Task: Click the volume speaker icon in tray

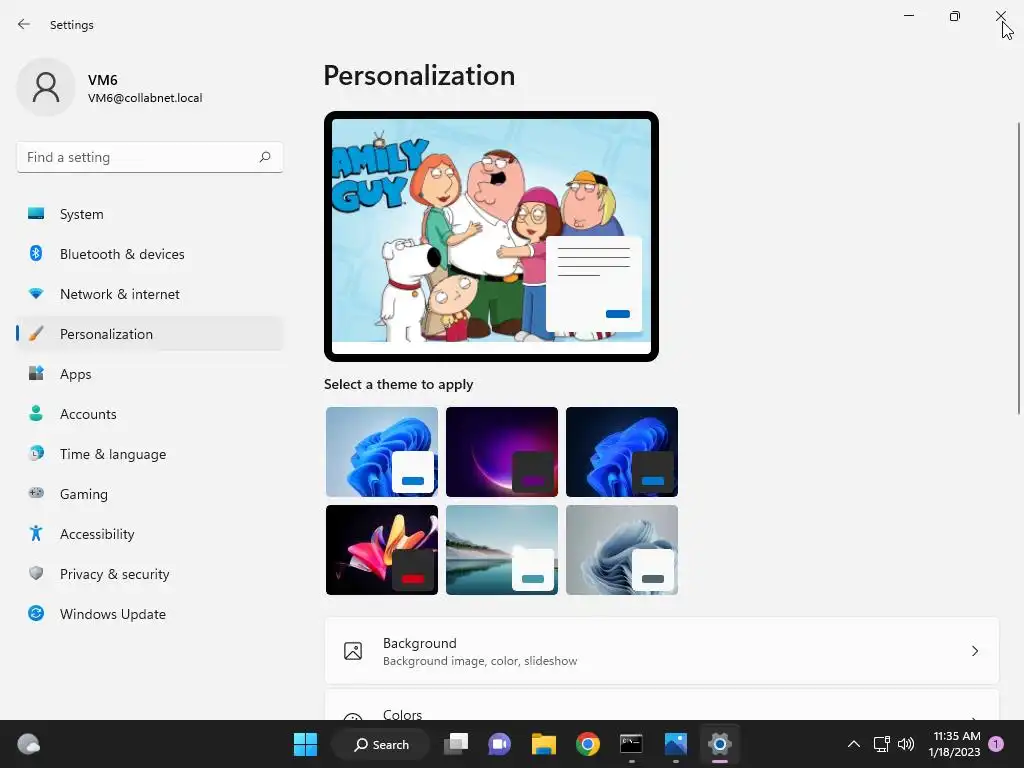Action: tap(906, 744)
